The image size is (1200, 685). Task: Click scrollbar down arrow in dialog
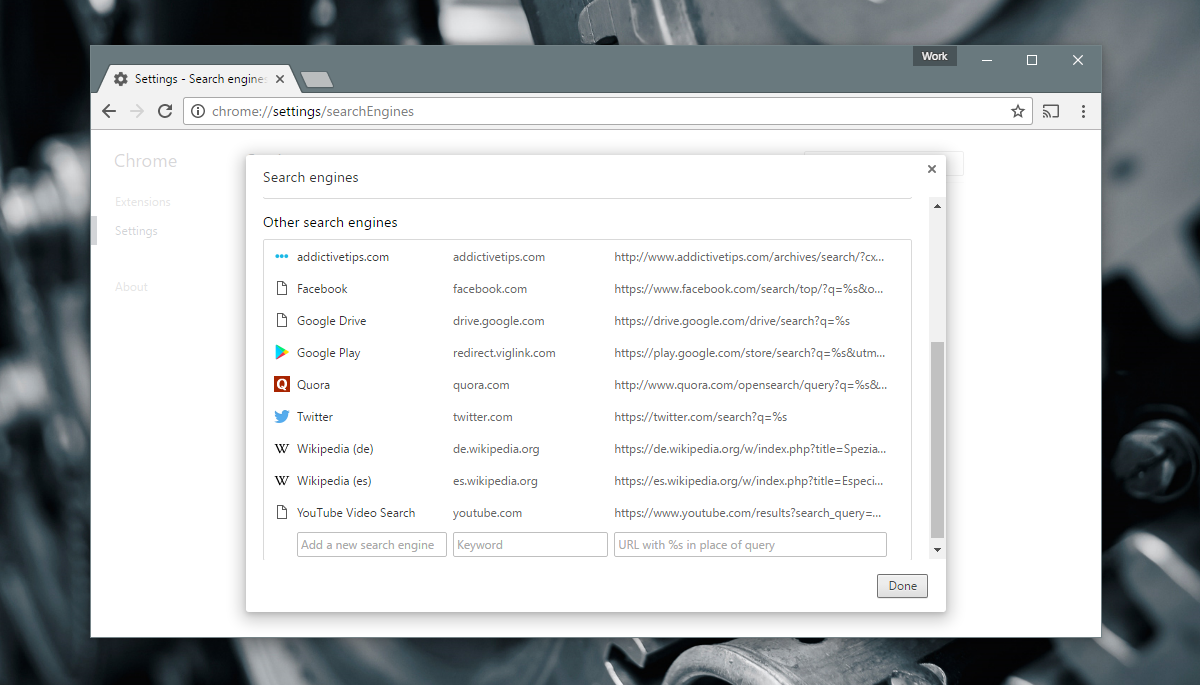click(x=937, y=550)
